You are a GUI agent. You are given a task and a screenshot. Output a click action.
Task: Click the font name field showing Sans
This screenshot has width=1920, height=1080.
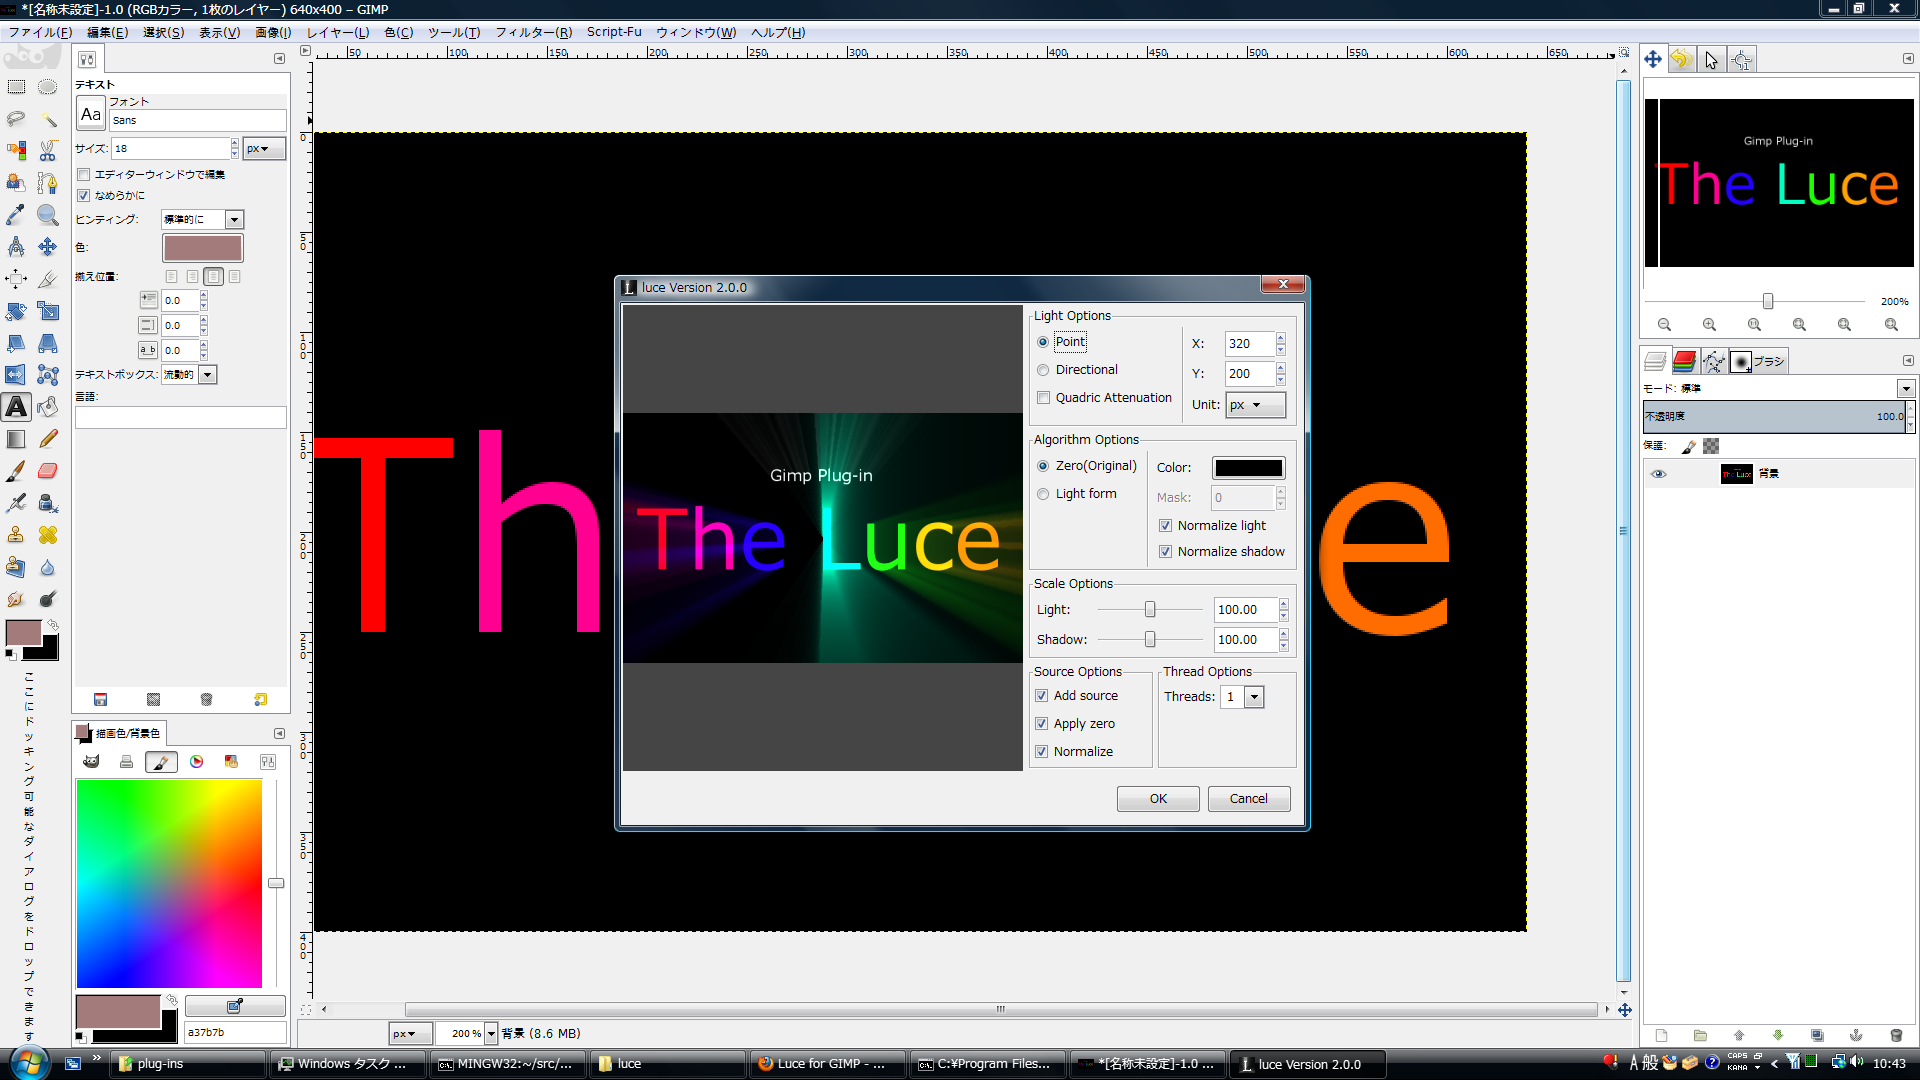pos(198,121)
